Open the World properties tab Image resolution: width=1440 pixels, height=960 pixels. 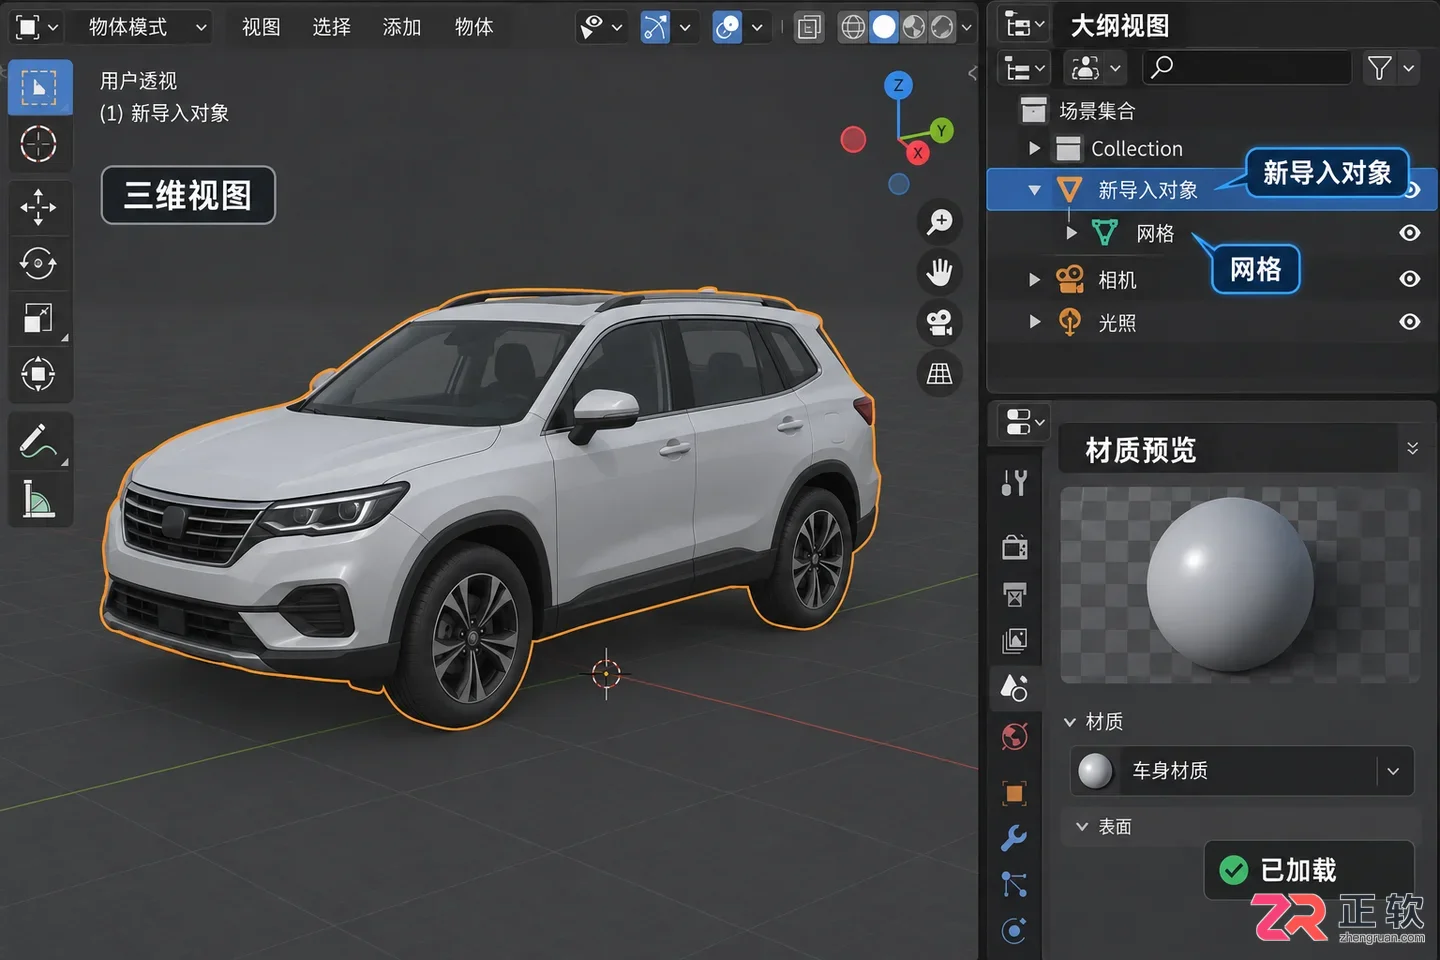pyautogui.click(x=1014, y=738)
